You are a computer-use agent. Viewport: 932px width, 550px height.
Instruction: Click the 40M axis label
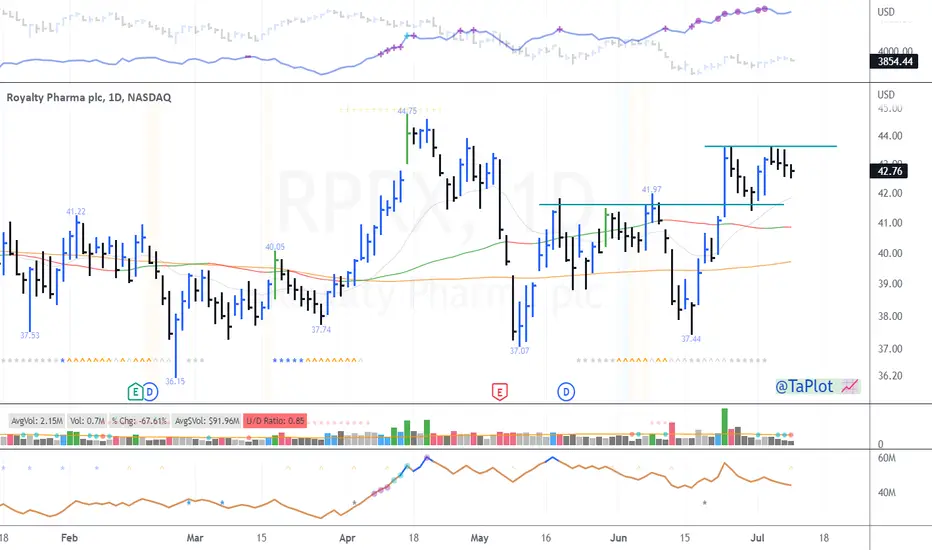coord(886,493)
